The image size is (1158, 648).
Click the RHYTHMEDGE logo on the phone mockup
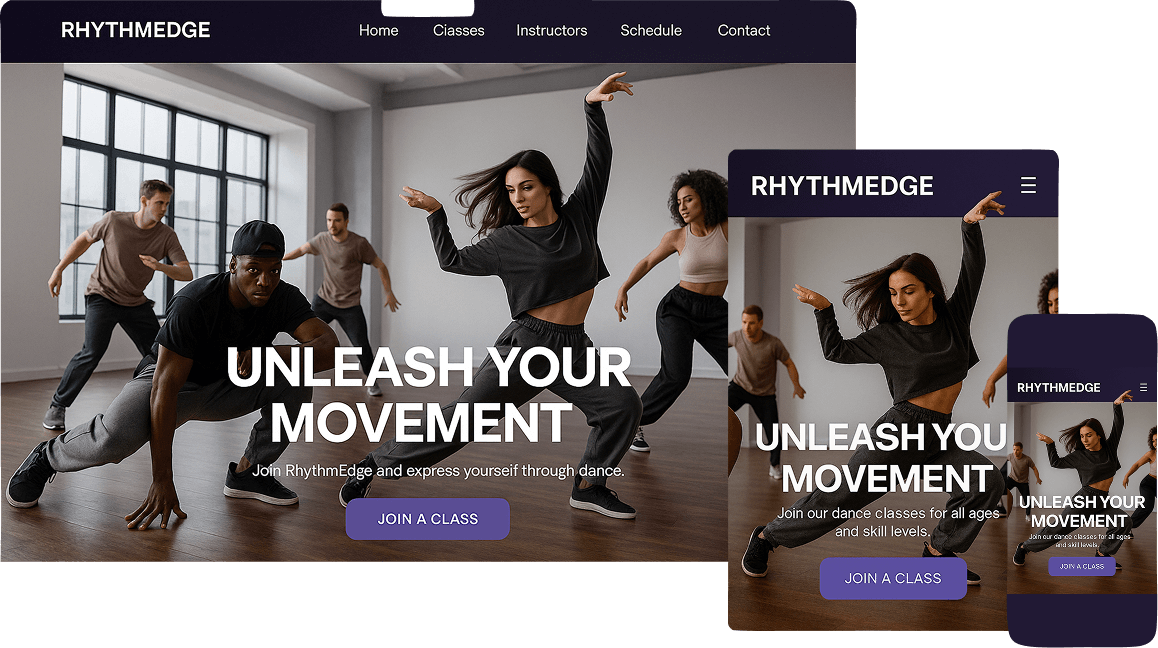1058,388
